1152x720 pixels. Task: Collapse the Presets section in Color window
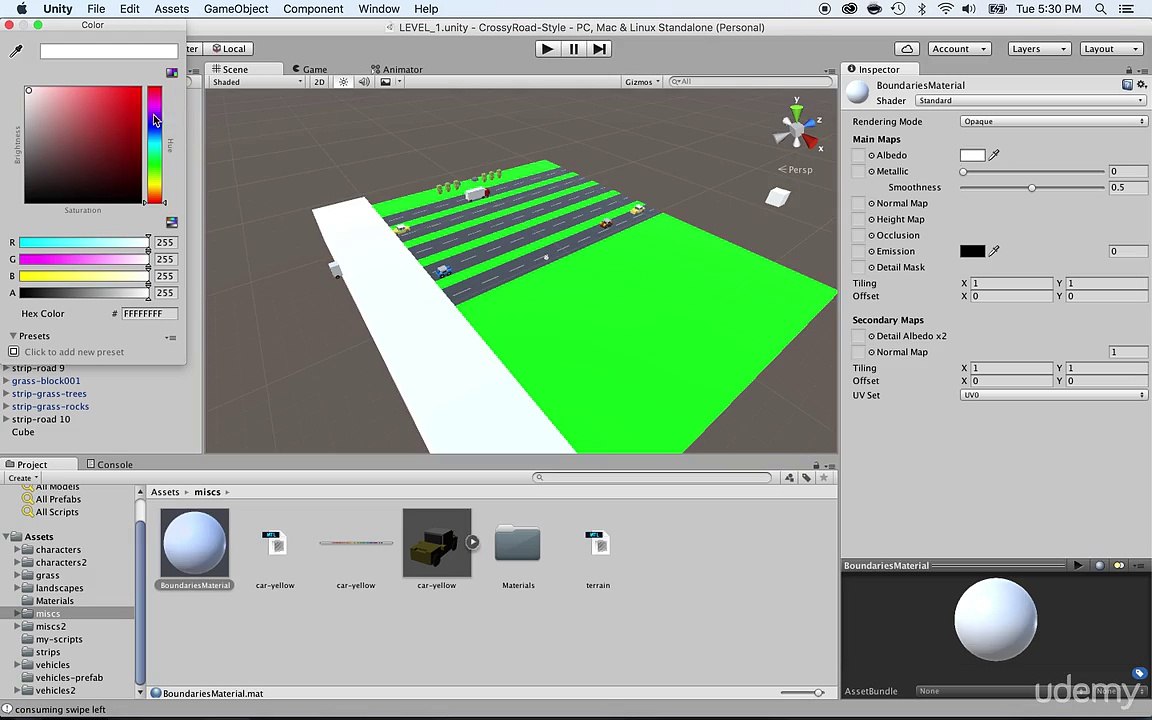coord(12,336)
